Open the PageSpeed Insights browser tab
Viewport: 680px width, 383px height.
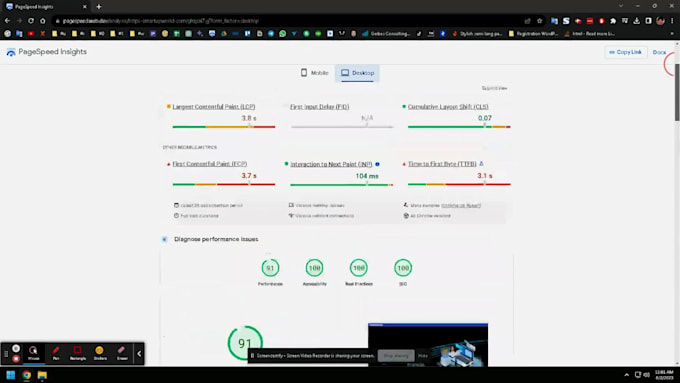(x=46, y=7)
